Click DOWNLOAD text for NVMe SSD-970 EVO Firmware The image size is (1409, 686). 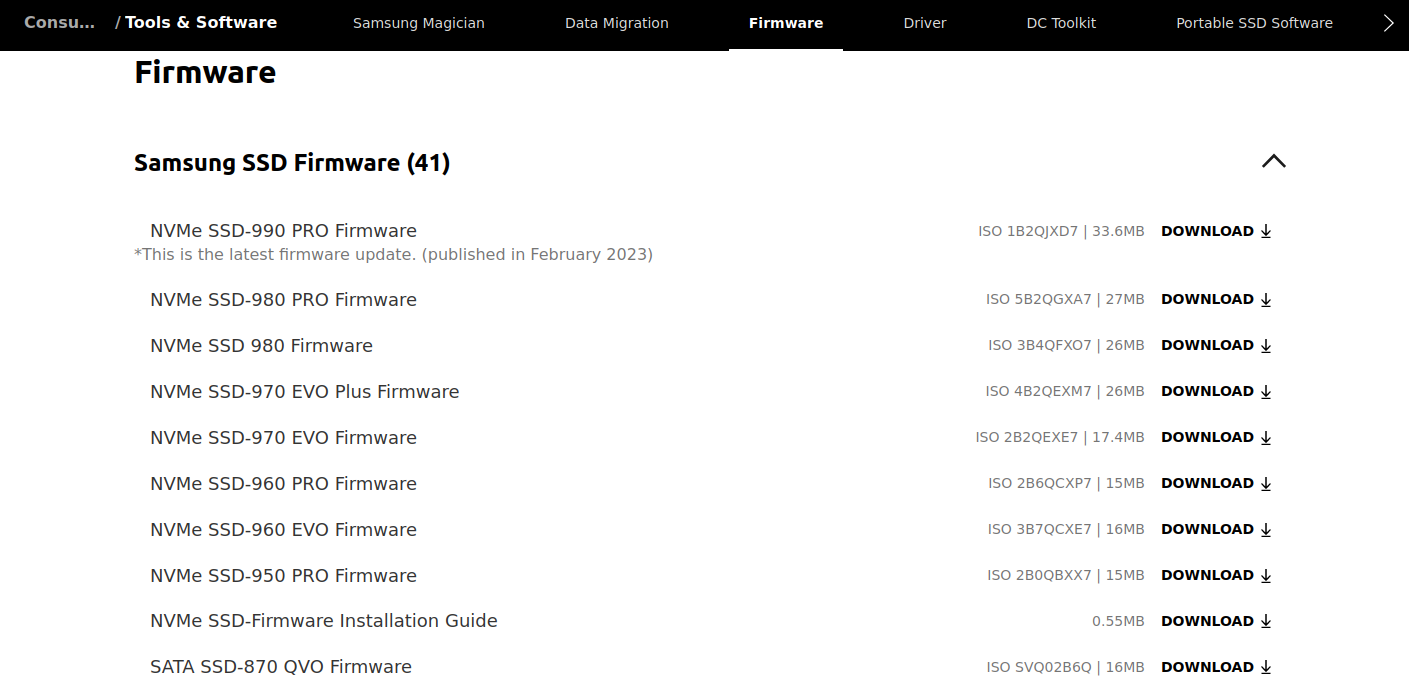(x=1207, y=437)
